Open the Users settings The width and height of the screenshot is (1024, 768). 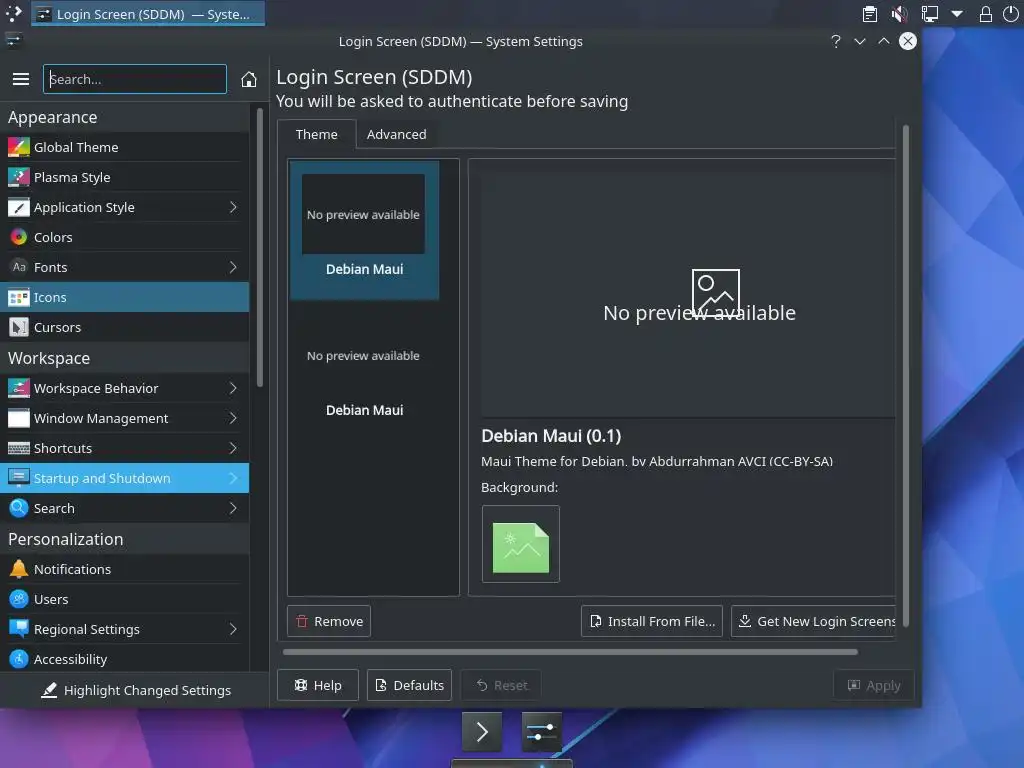(125, 599)
